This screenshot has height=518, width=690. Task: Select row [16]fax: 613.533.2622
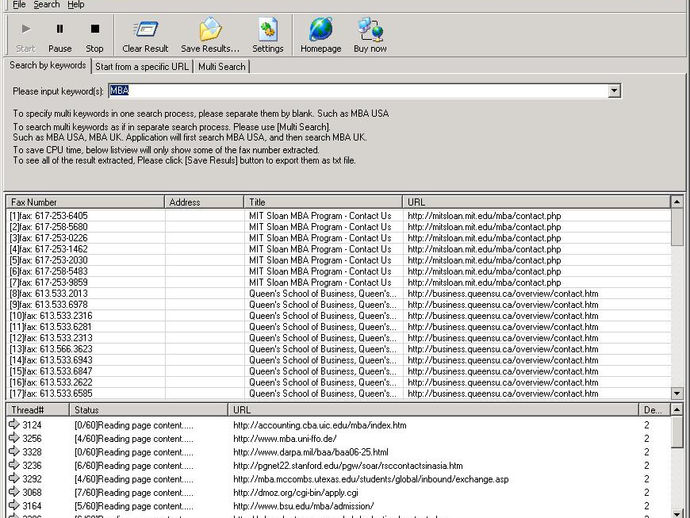click(x=339, y=382)
